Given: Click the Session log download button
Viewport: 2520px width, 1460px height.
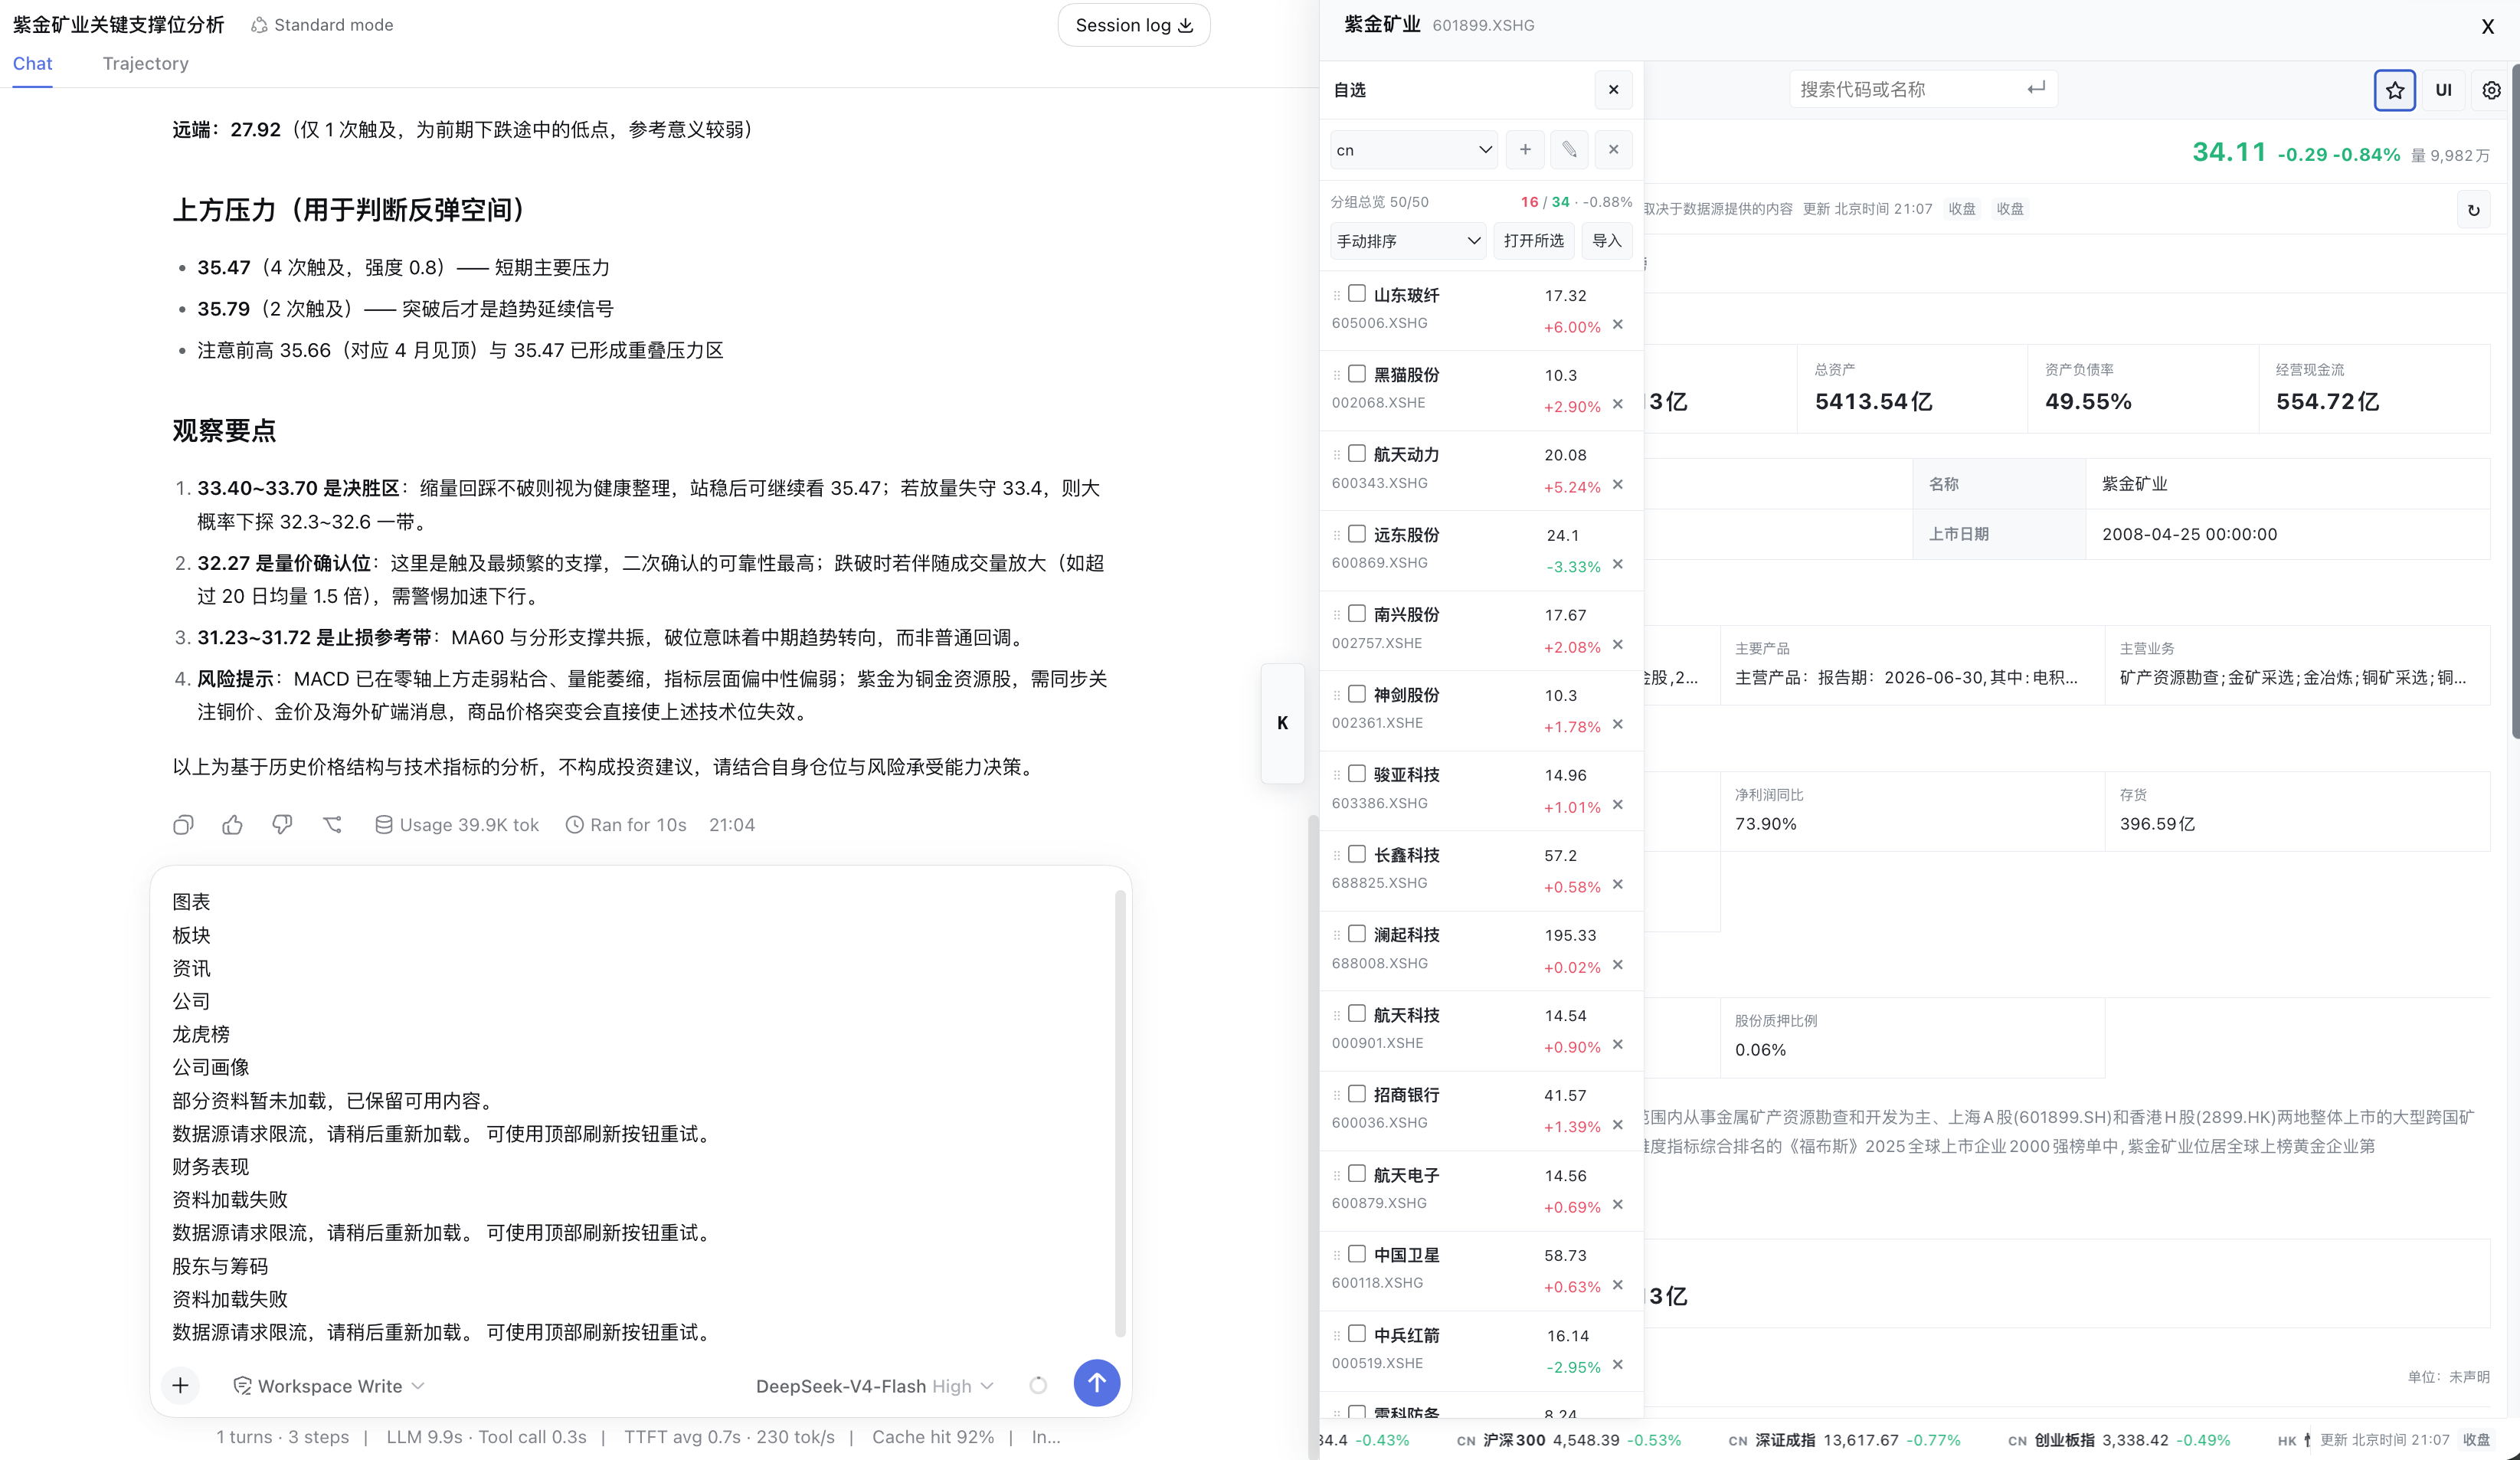Looking at the screenshot, I should click(x=1134, y=25).
